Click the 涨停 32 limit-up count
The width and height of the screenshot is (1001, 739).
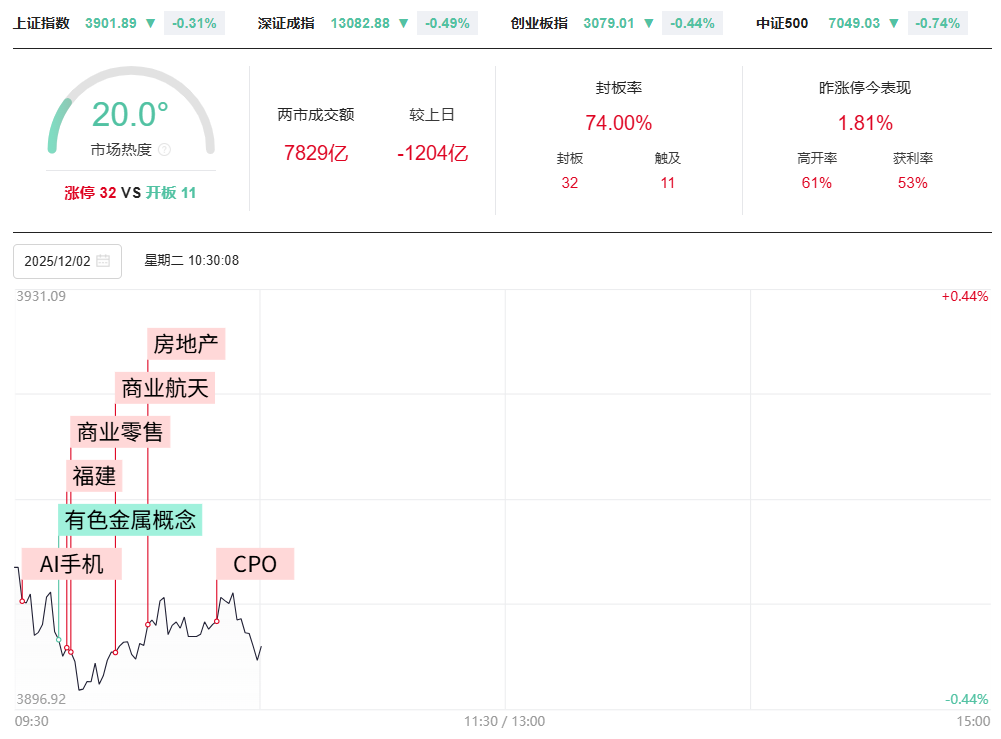(x=90, y=193)
